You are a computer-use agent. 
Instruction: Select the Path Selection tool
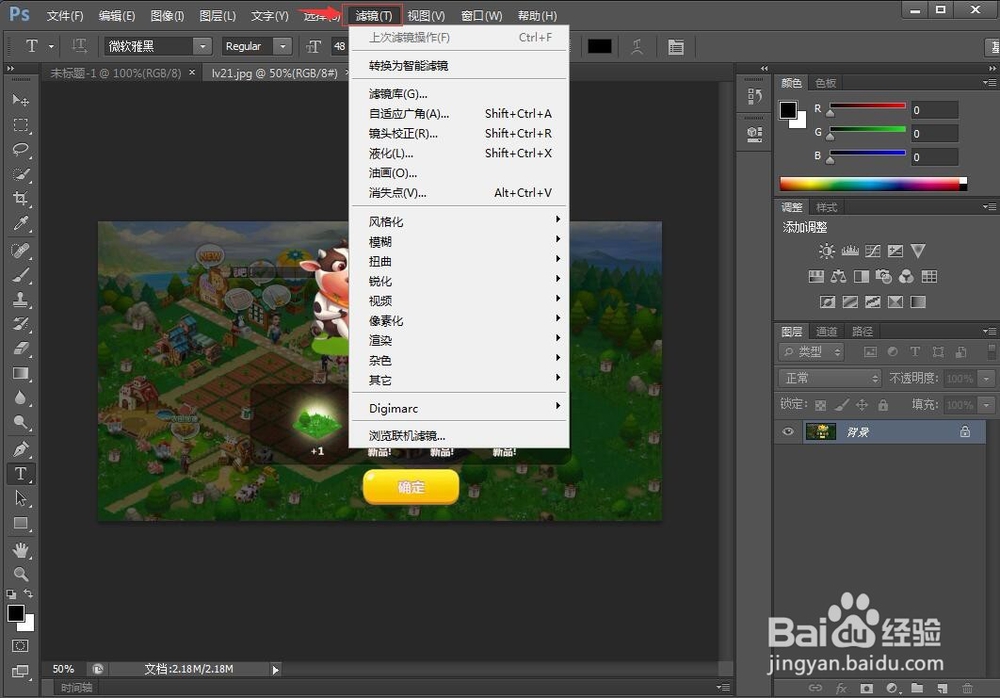pyautogui.click(x=20, y=498)
